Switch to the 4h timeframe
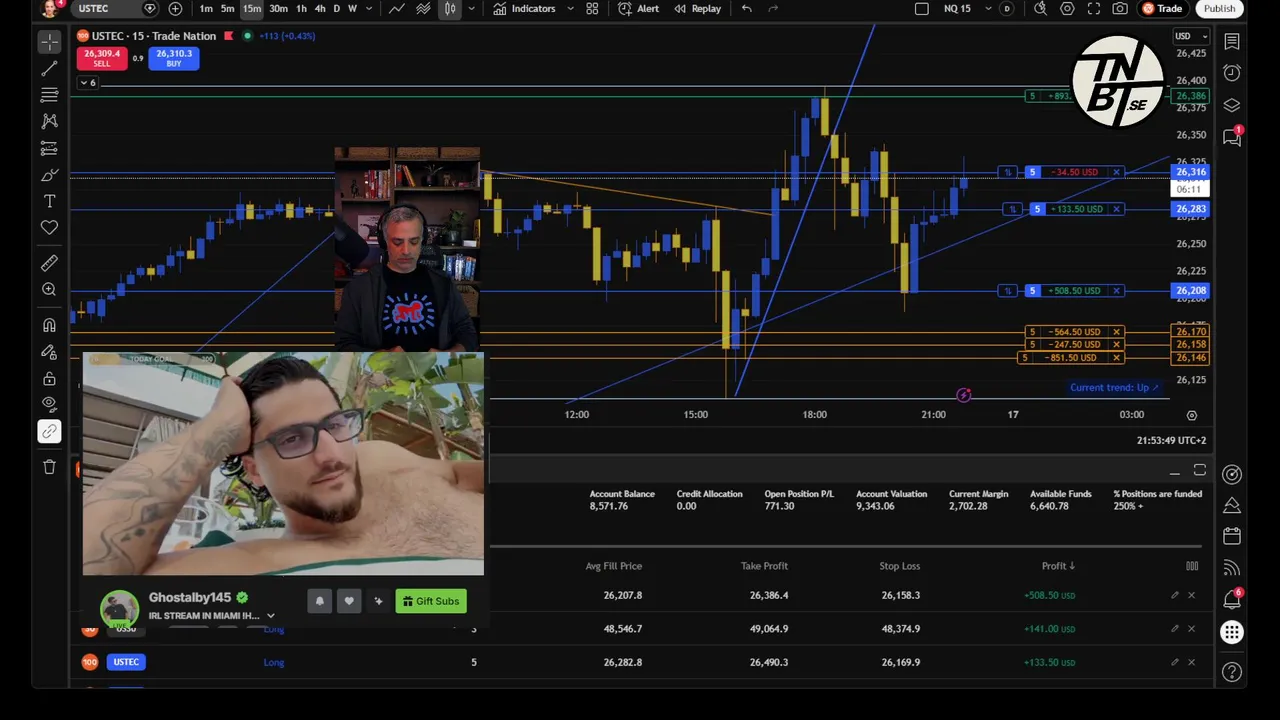1280x720 pixels. [x=320, y=9]
